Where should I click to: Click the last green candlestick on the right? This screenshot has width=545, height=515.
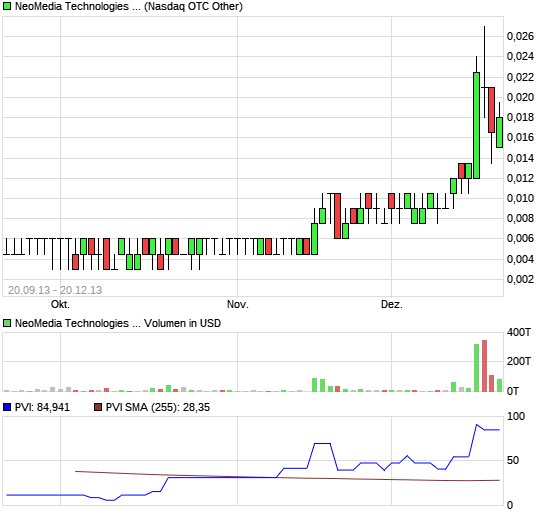click(499, 132)
